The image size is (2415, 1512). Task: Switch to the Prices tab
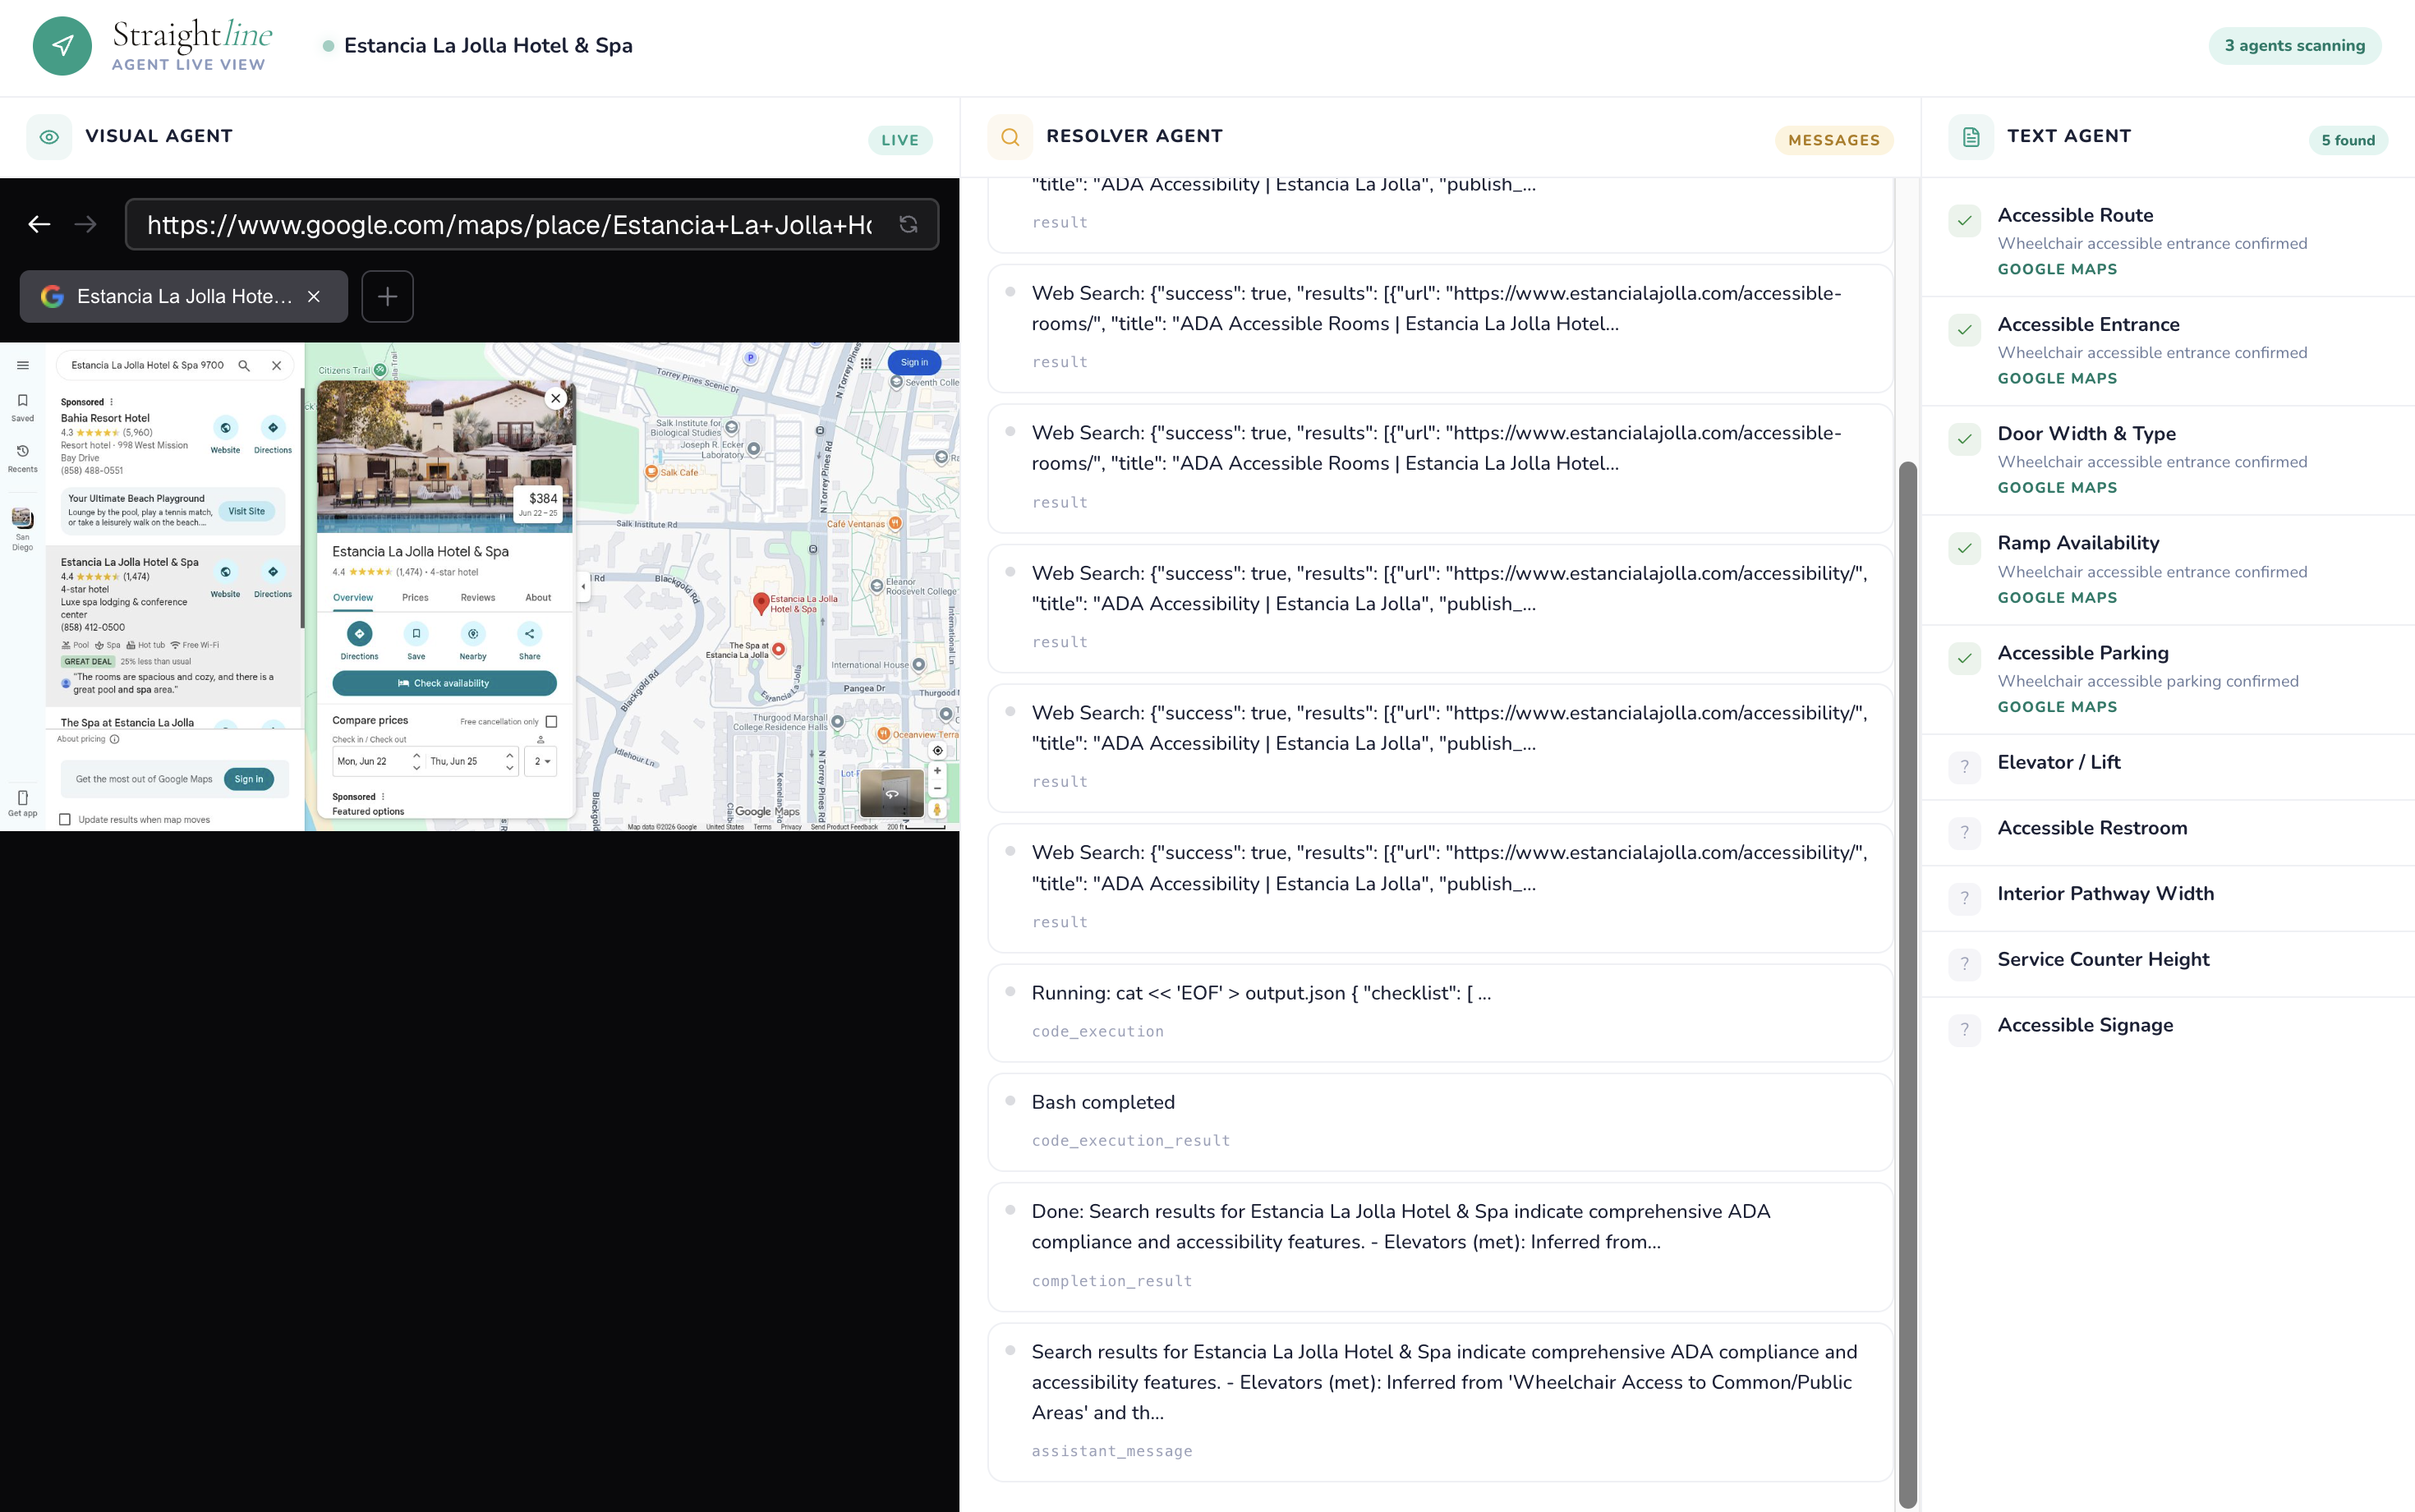[x=415, y=598]
